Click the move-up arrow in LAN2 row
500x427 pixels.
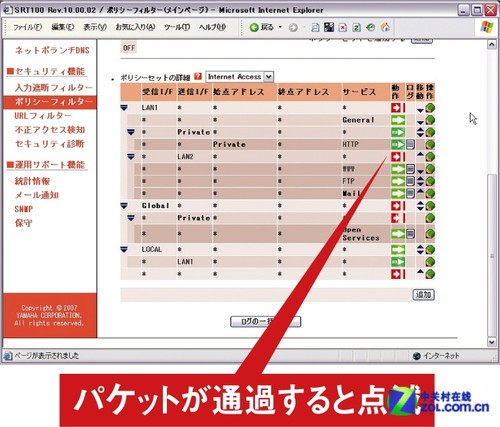[420, 154]
